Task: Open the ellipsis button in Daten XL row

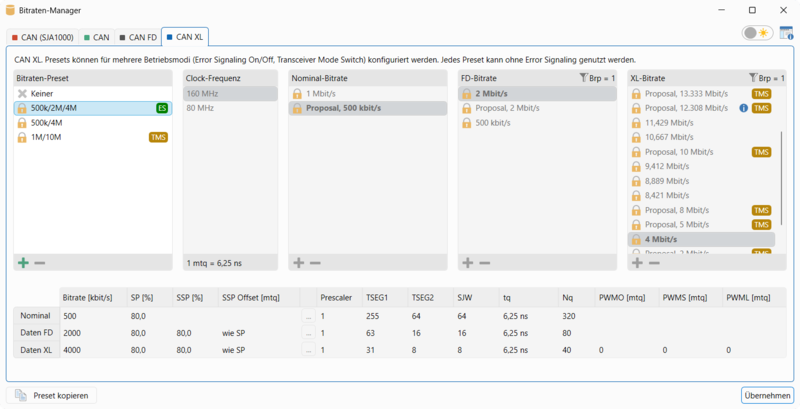Action: coord(308,350)
